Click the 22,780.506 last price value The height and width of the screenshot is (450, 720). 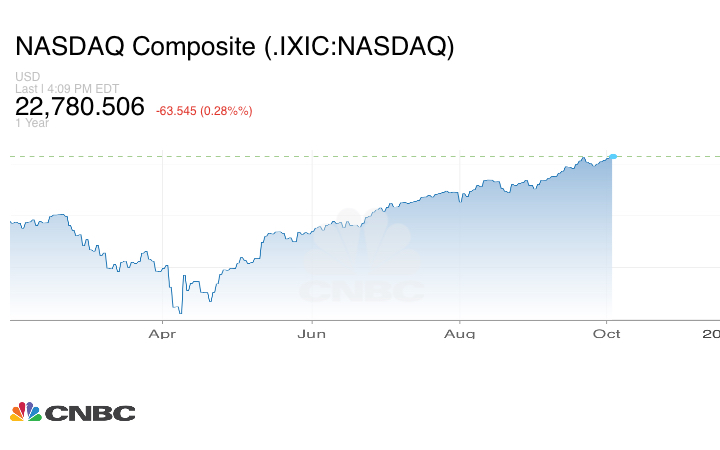[x=80, y=107]
